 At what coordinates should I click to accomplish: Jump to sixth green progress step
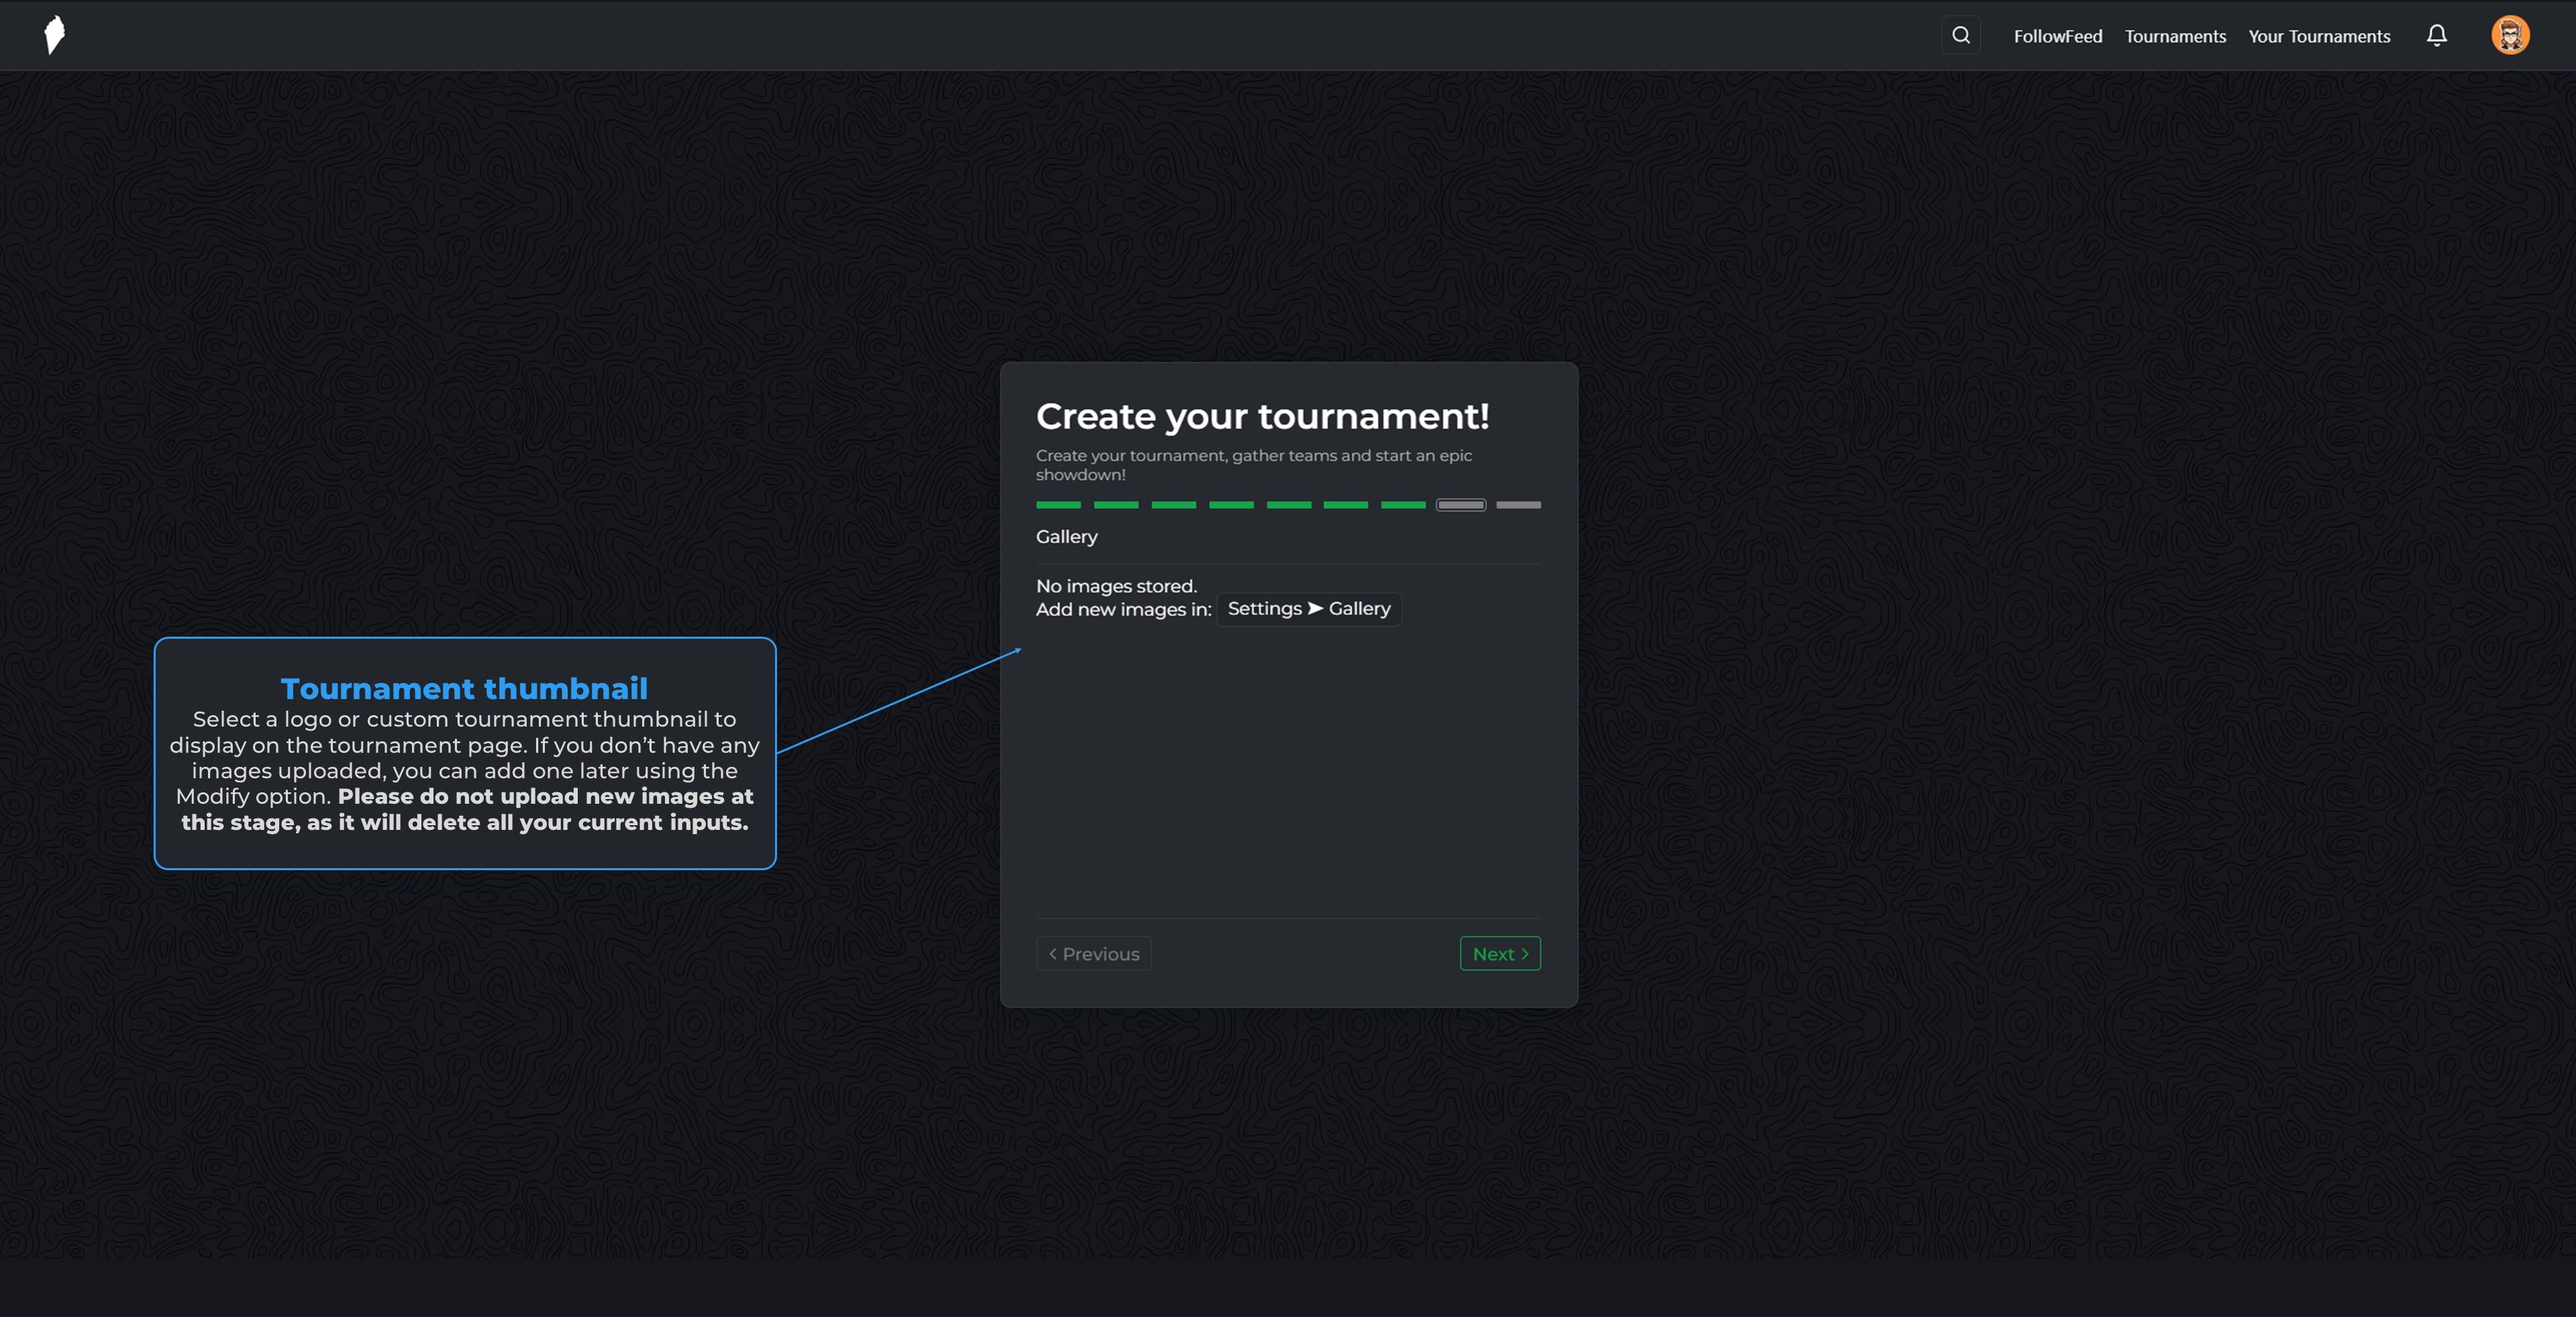pos(1345,505)
